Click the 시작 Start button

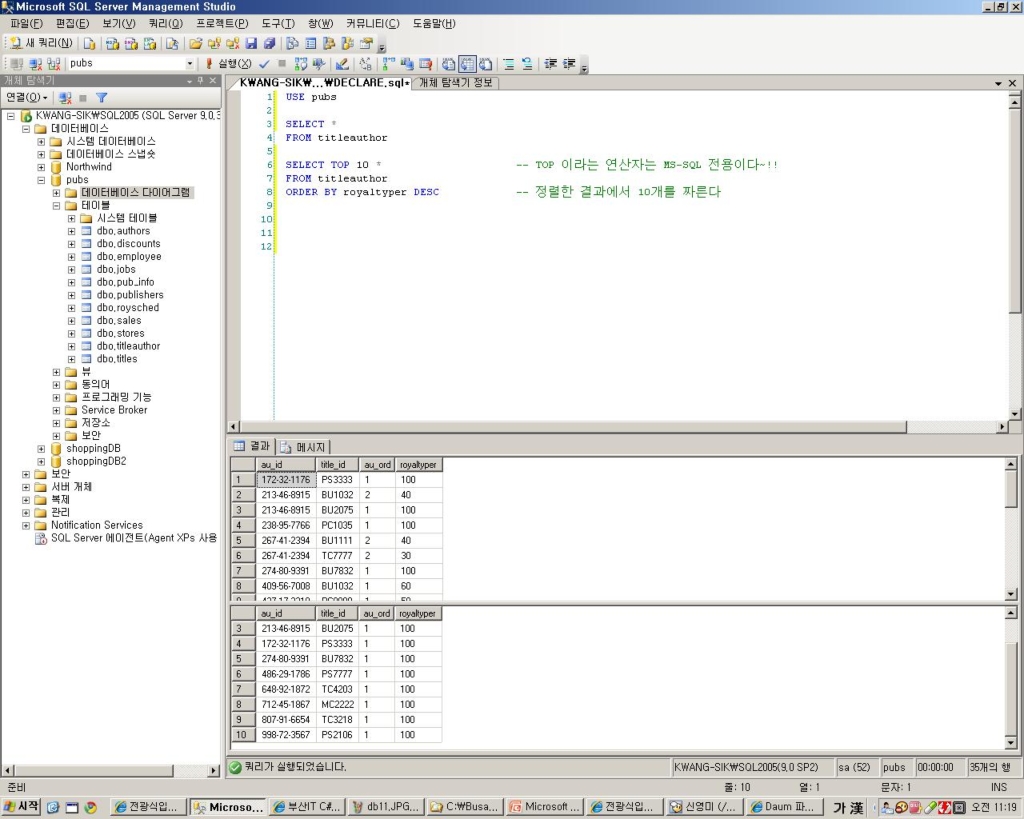(22, 807)
